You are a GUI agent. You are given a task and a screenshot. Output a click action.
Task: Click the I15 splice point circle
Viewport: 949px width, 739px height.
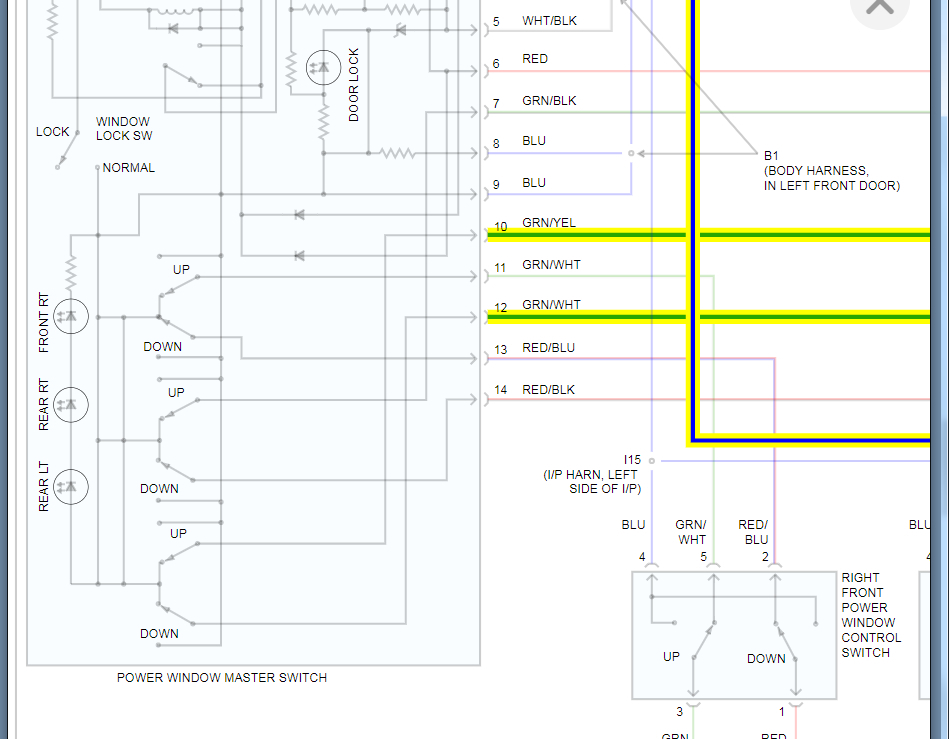(652, 461)
